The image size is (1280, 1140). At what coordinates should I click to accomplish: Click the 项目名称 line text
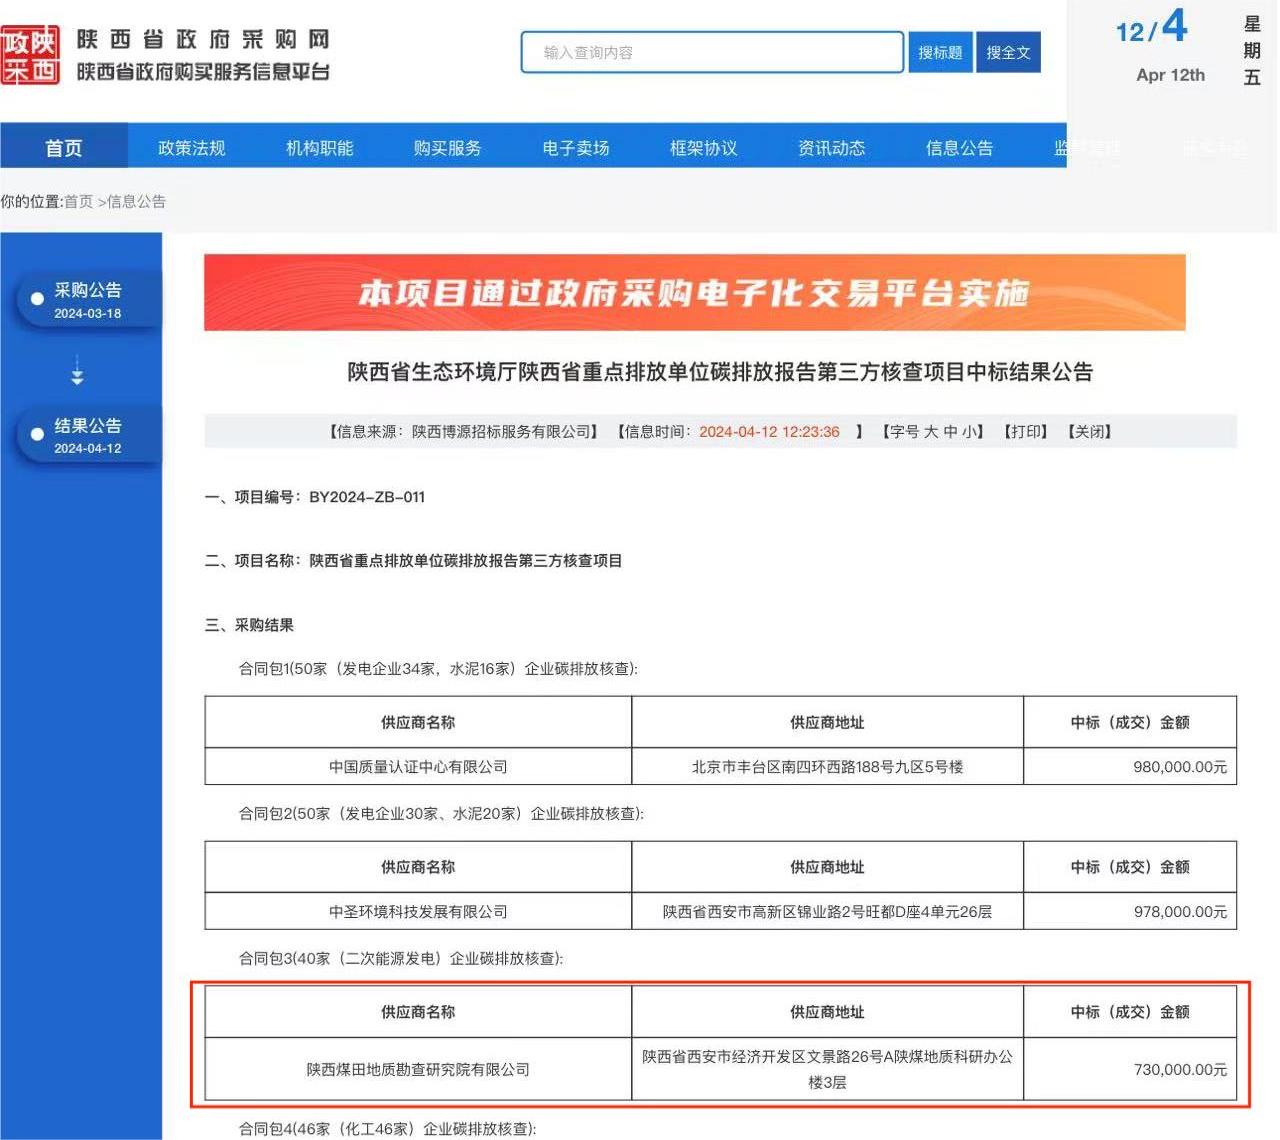point(413,560)
